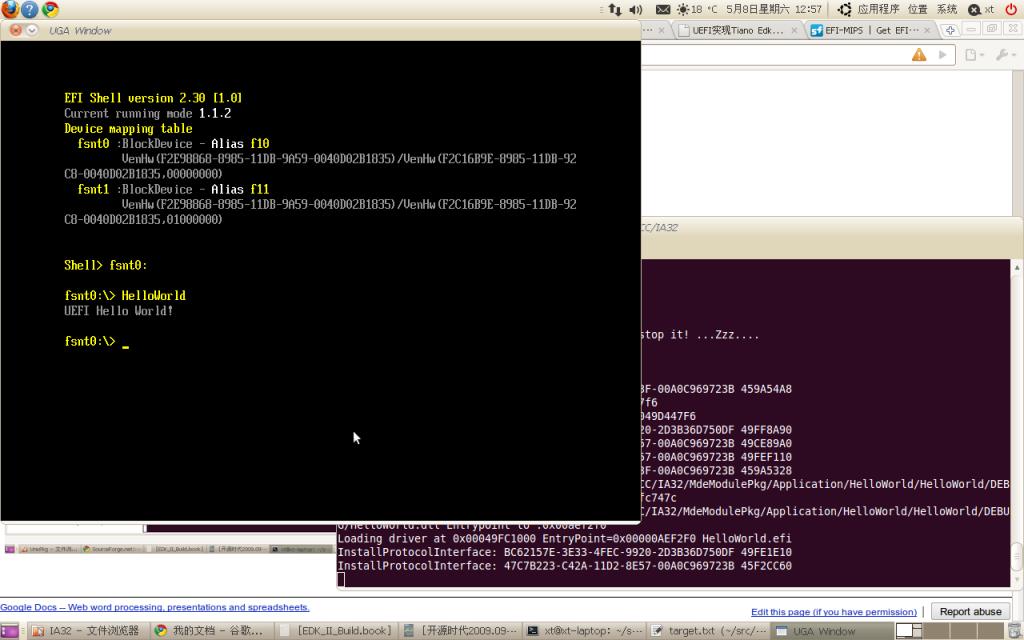Click the network up/down arrows tray icon
1024x640 pixels.
(x=615, y=9)
